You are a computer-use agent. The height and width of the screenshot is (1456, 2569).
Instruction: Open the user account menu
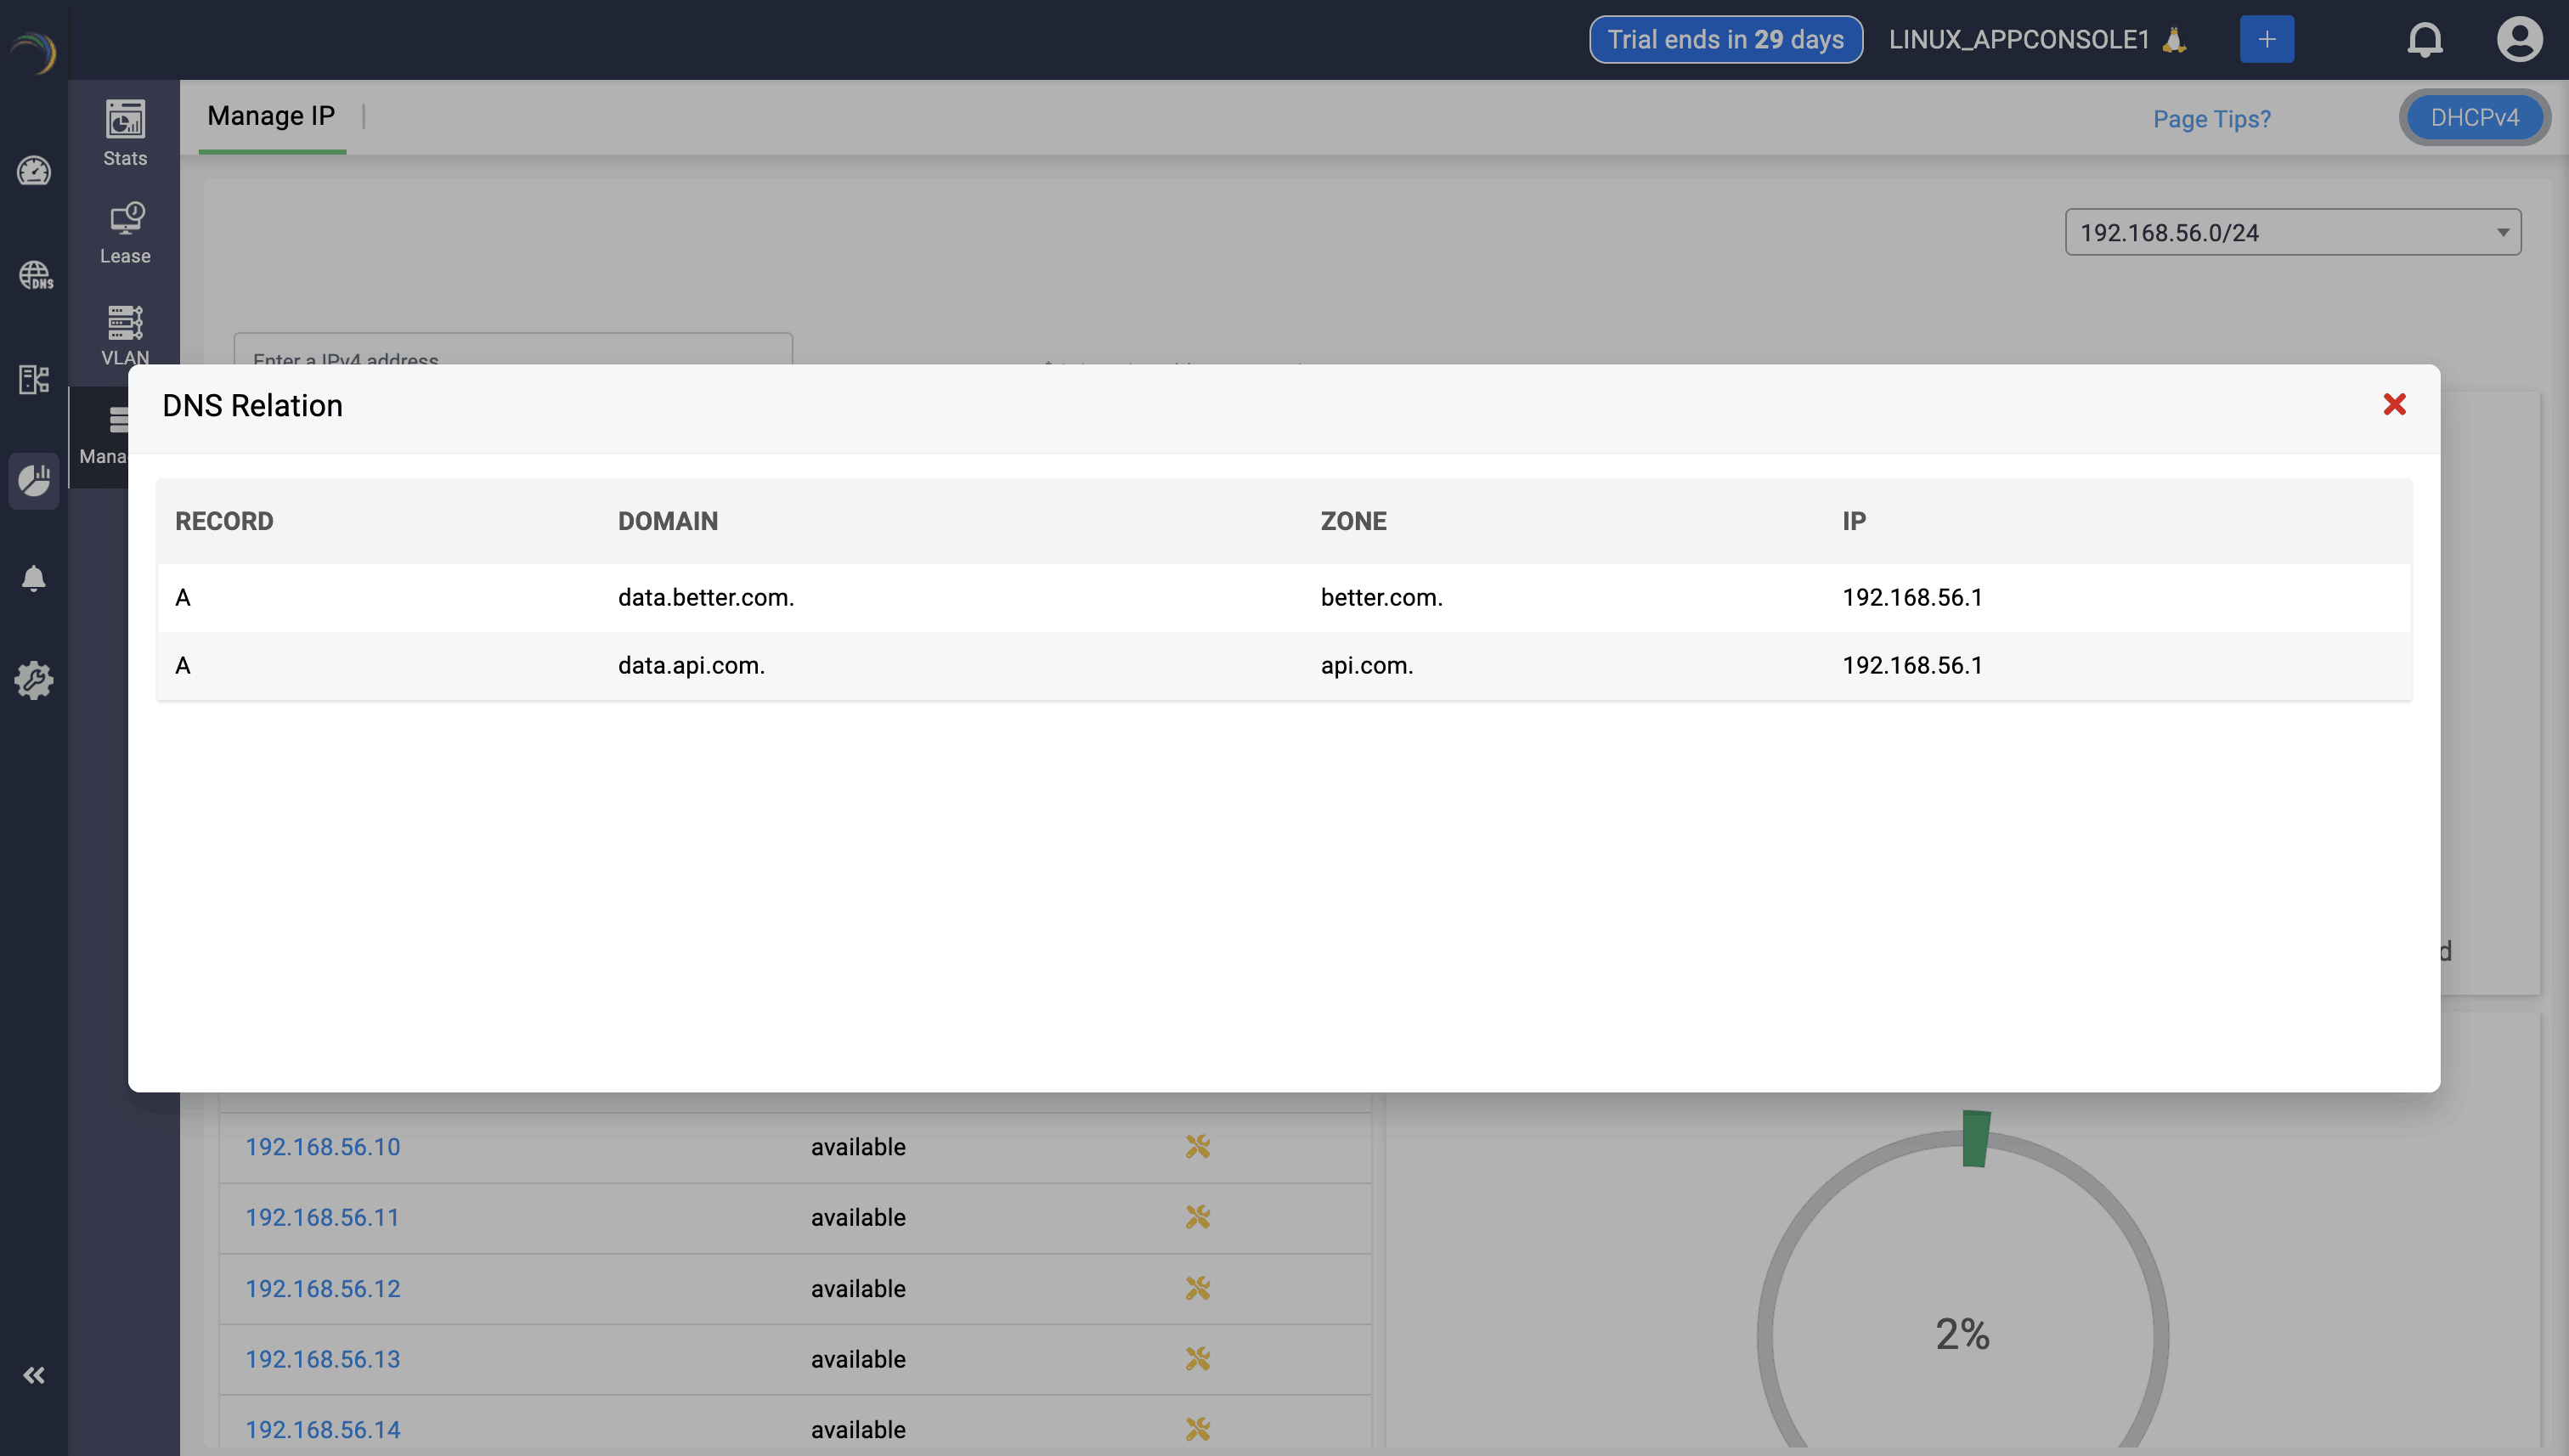pos(2519,40)
